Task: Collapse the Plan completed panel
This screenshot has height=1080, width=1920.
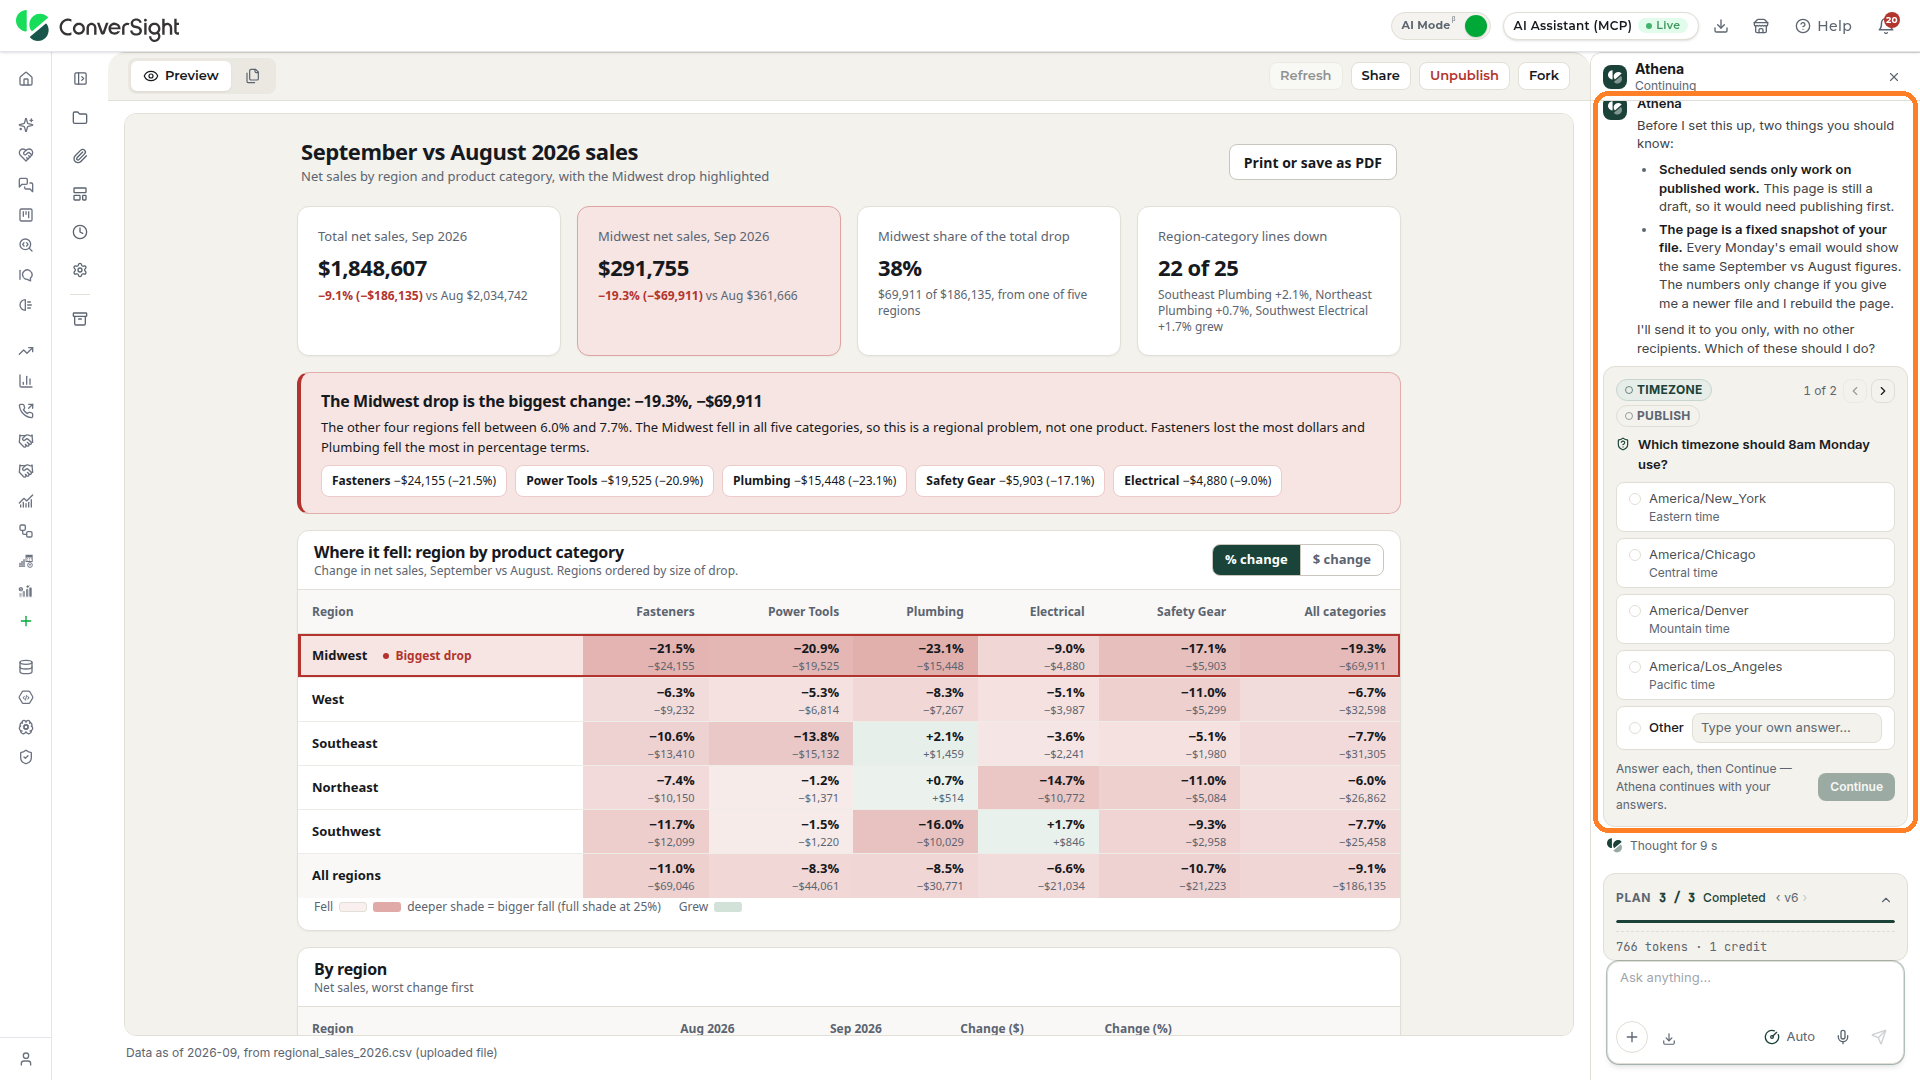Action: (1886, 899)
